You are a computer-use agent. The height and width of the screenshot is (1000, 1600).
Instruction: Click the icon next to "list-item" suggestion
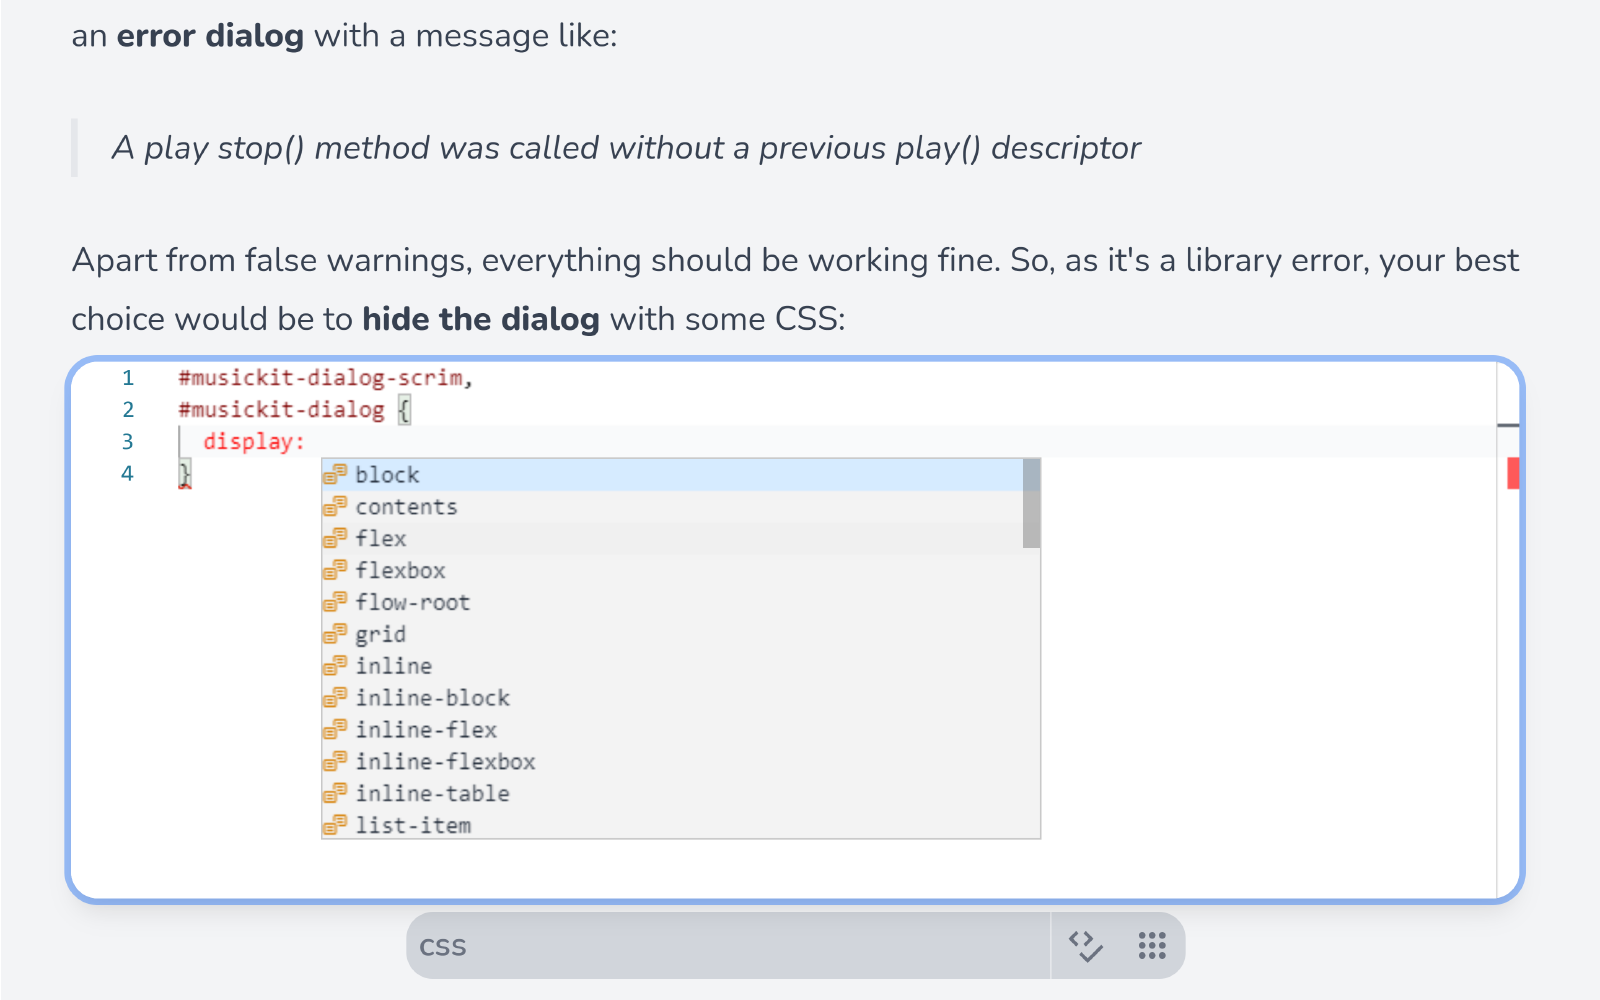[x=335, y=825]
